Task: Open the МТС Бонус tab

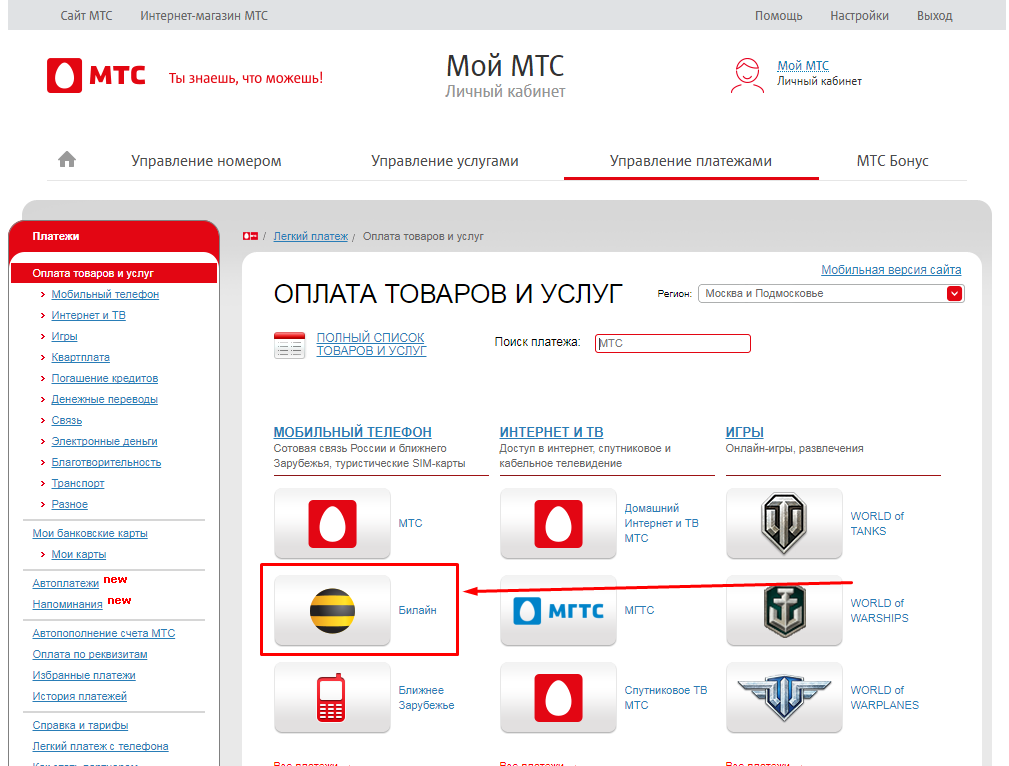Action: 892,161
